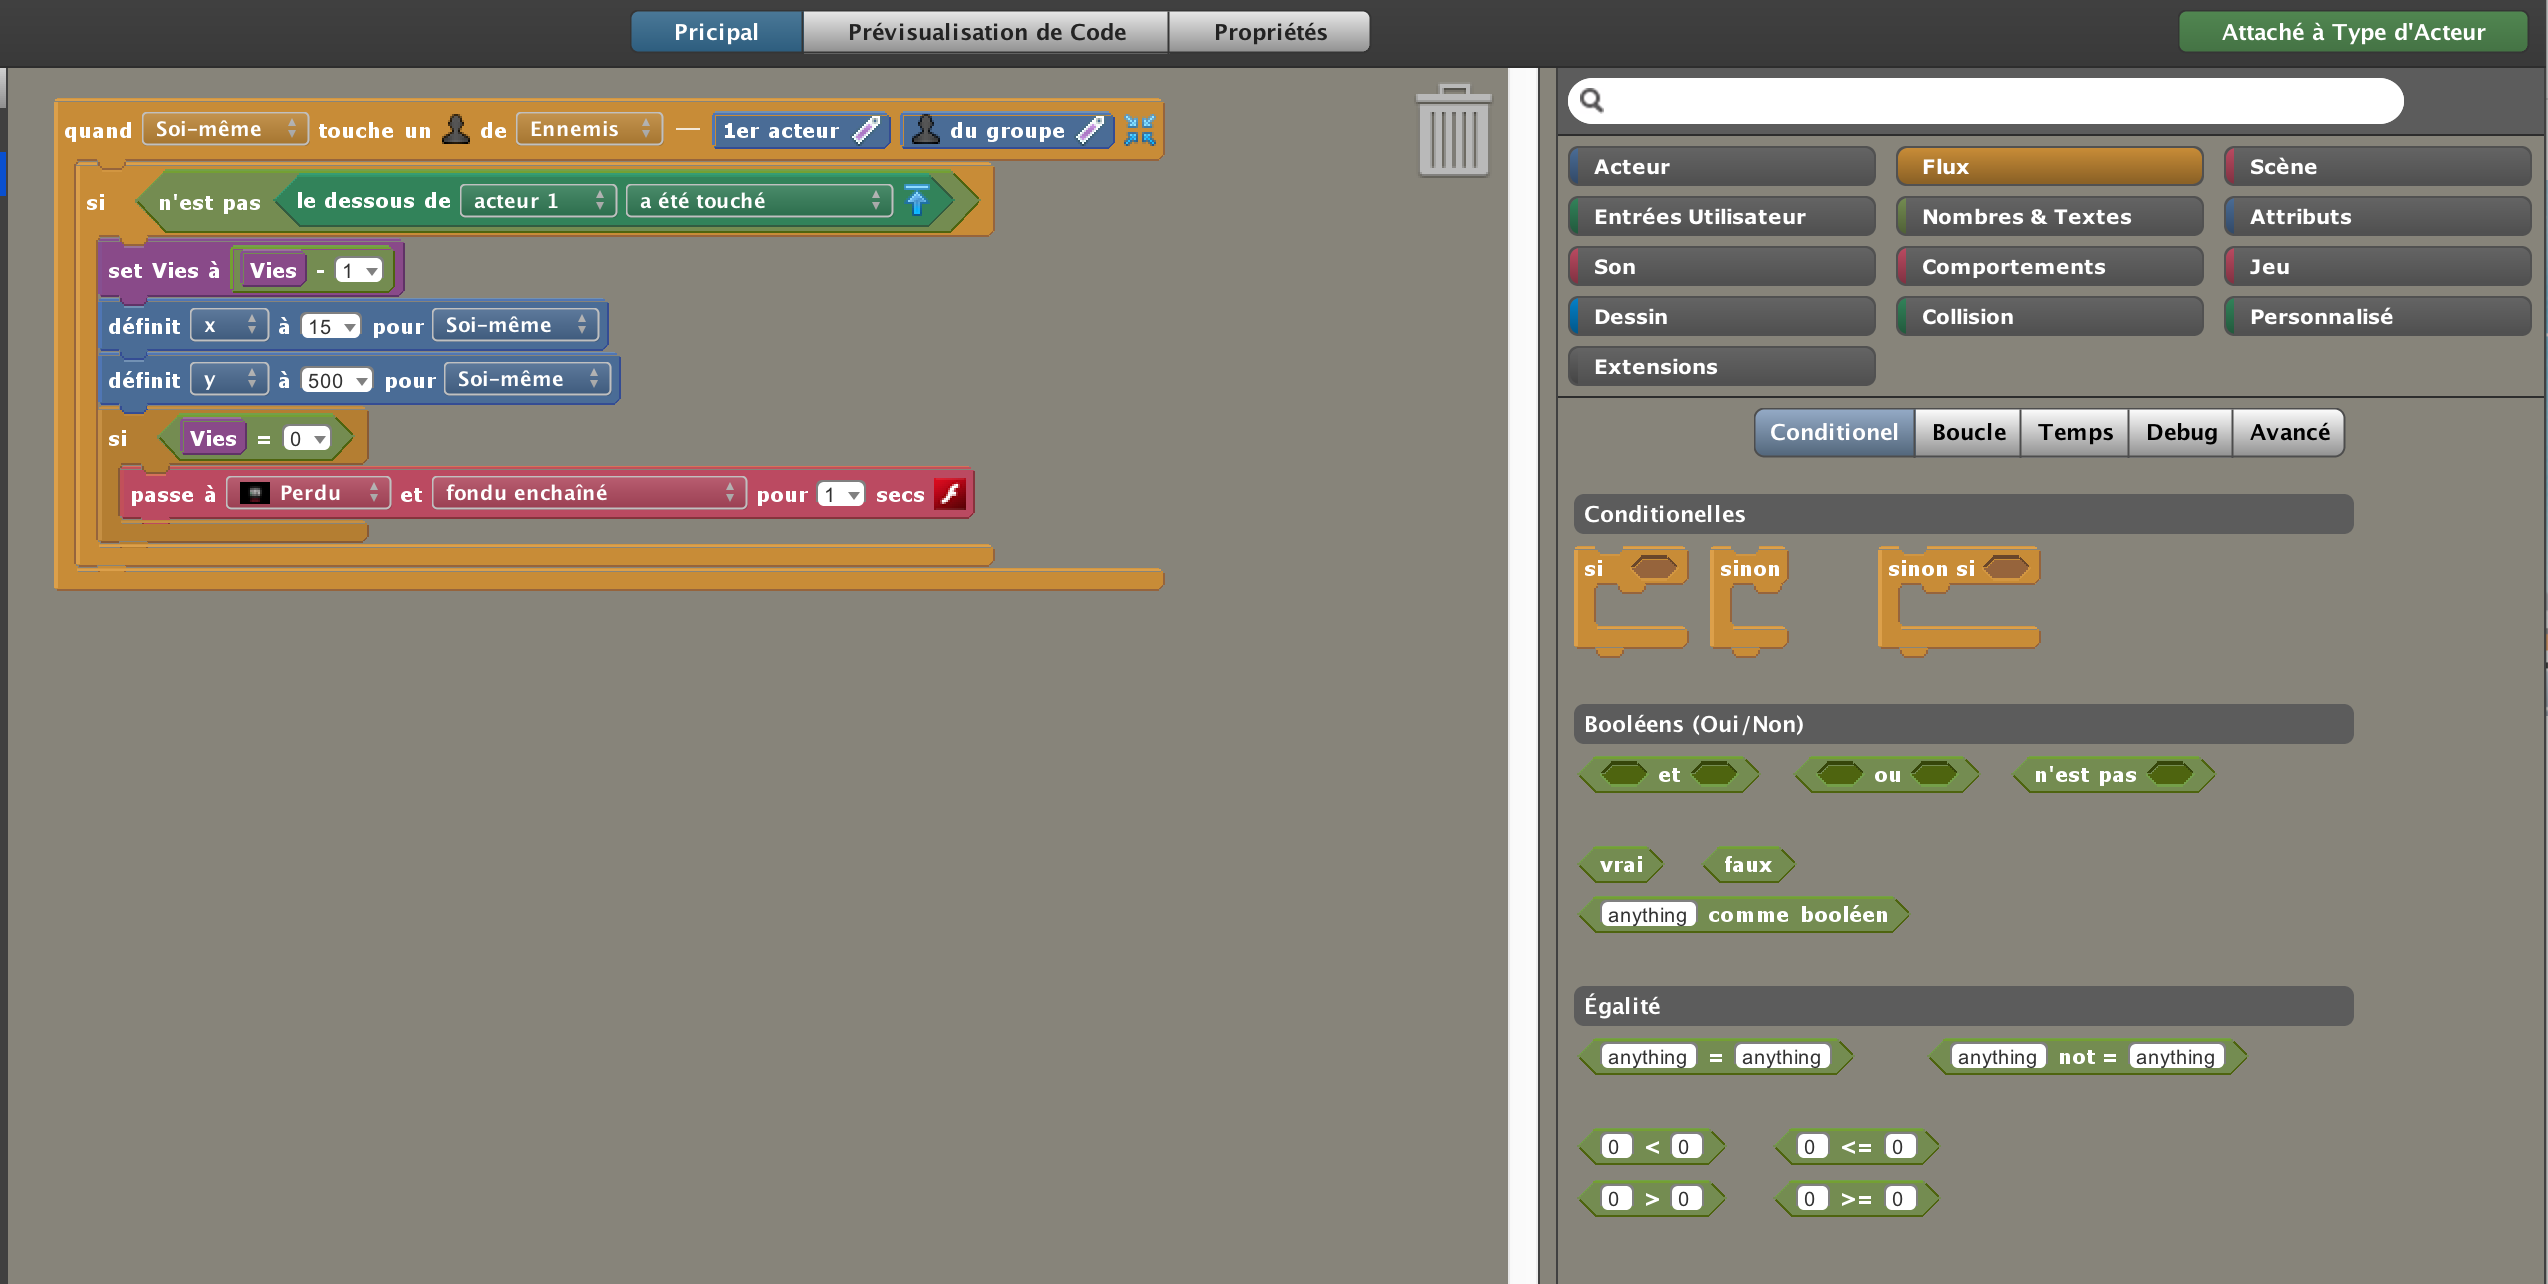Select 'anything comme booléen' block
This screenshot has height=1284, width=2548.
tap(1744, 914)
